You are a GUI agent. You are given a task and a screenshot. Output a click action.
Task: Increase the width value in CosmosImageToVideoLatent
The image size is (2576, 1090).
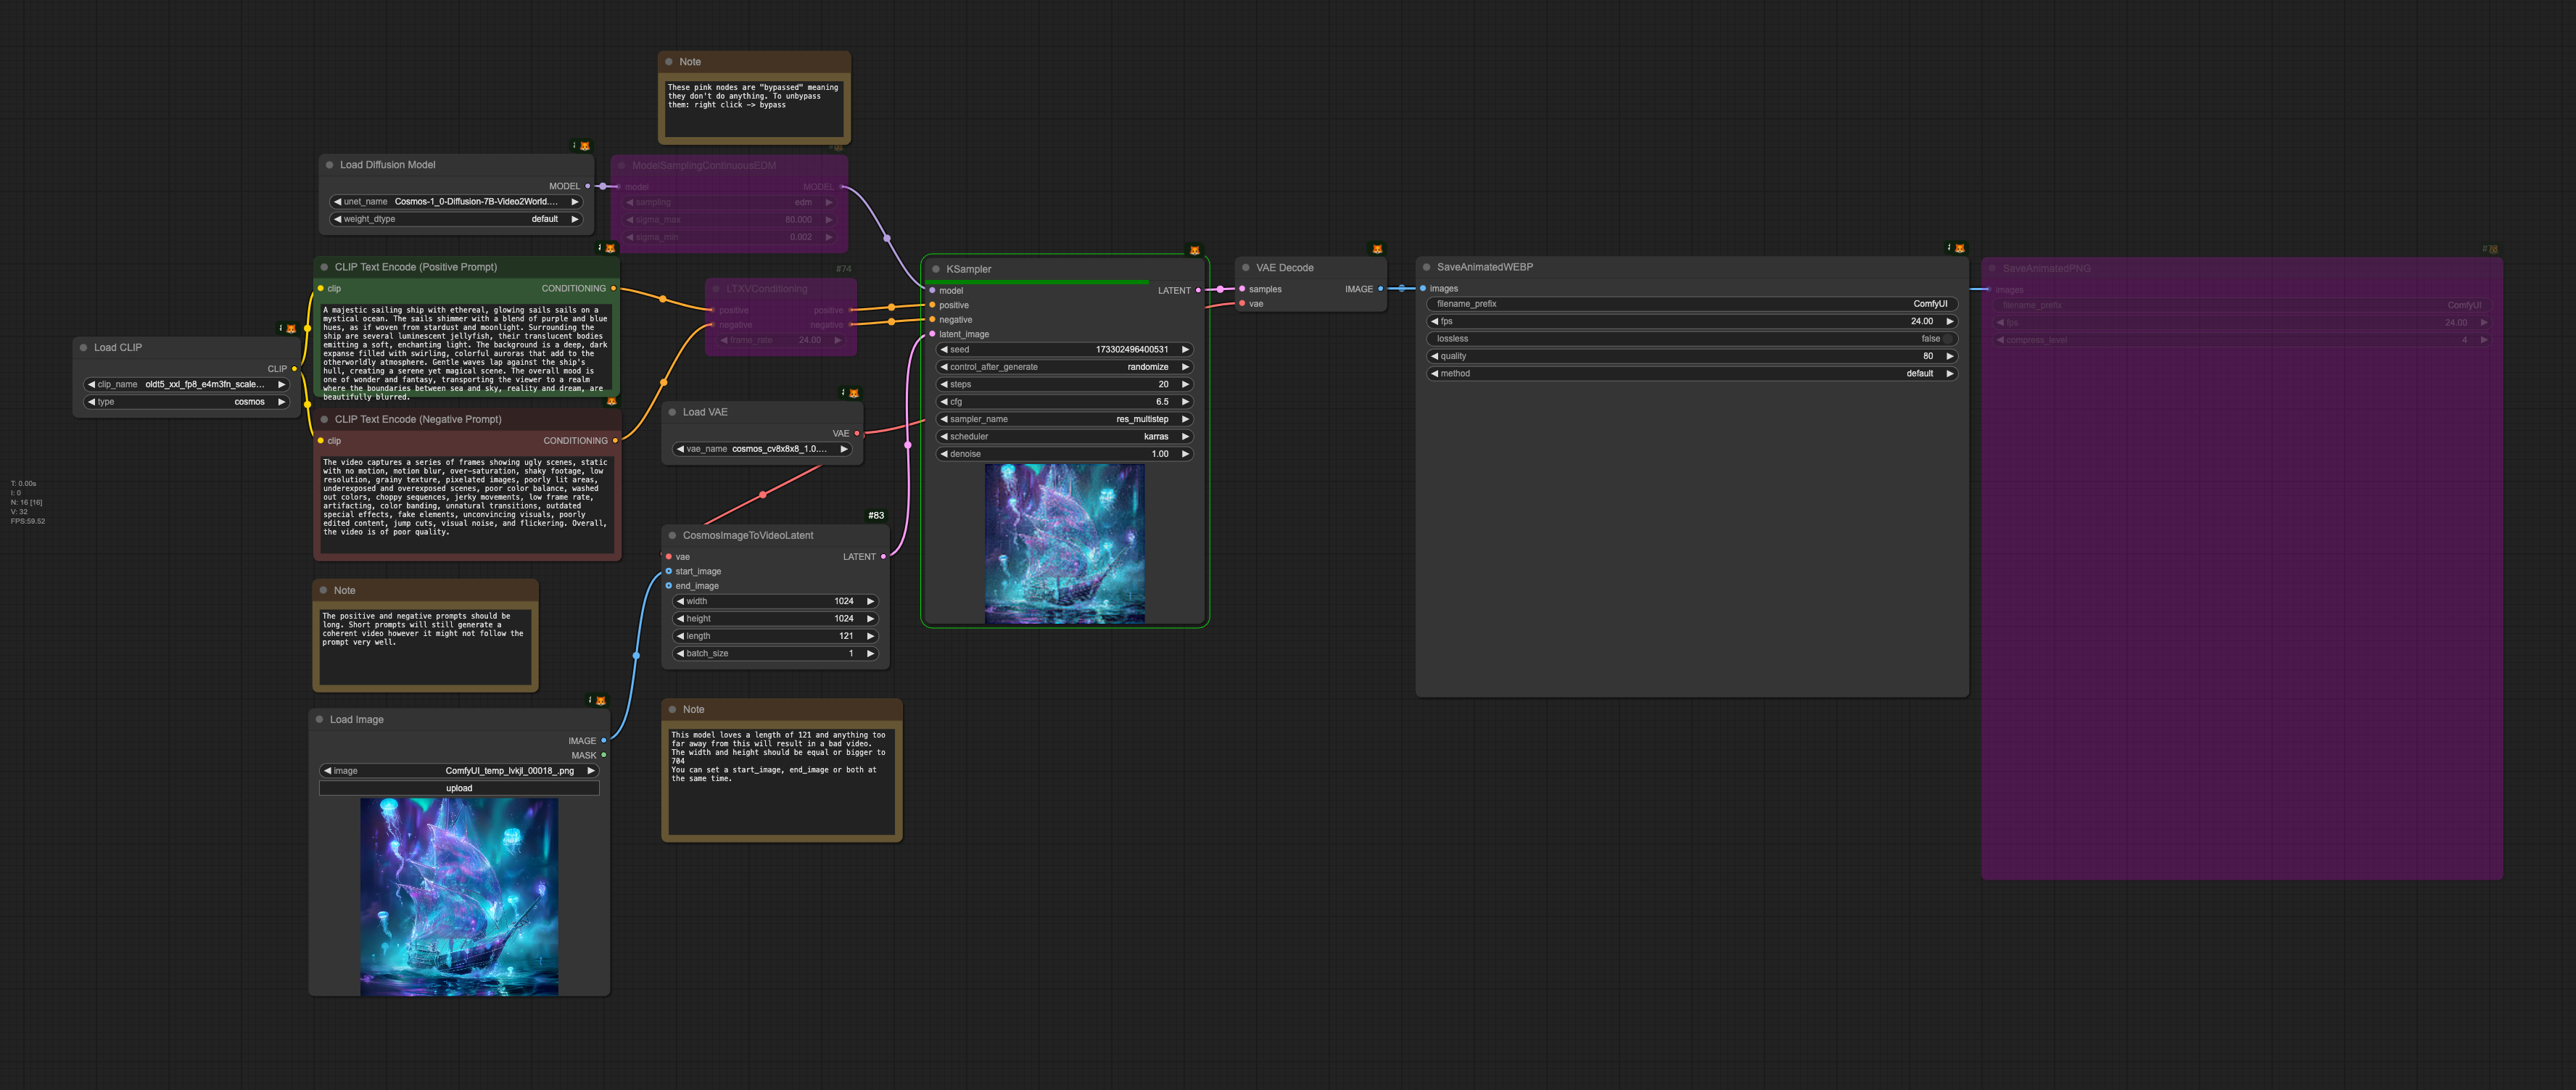[x=870, y=601]
